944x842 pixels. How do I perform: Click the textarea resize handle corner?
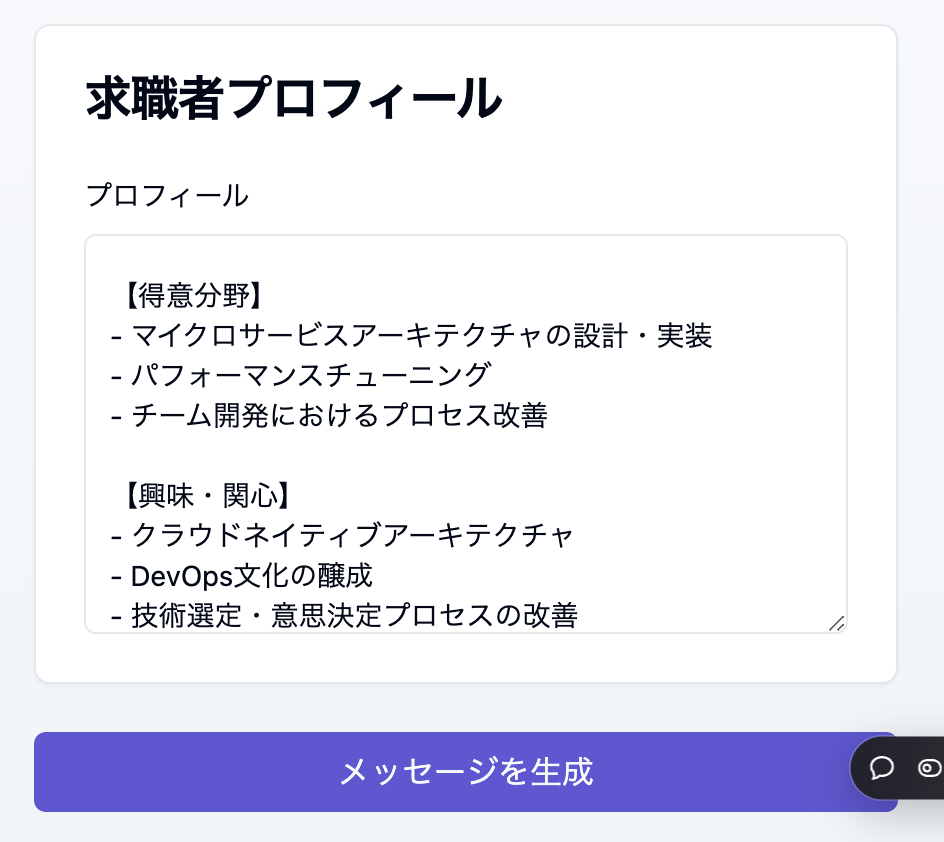pos(837,623)
